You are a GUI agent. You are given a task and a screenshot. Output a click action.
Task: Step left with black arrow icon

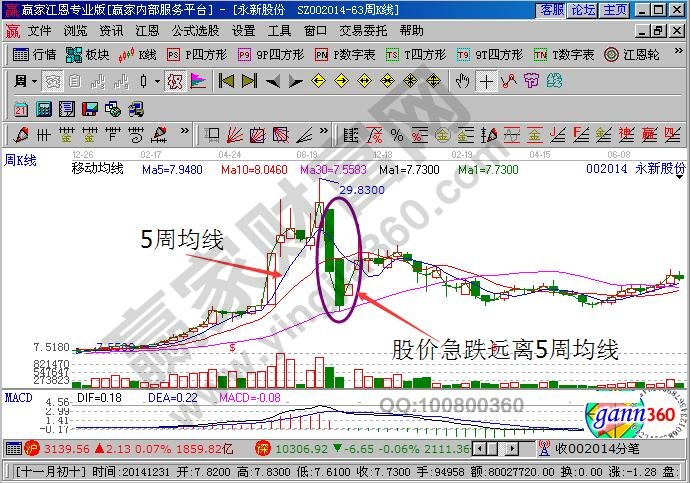(272, 82)
